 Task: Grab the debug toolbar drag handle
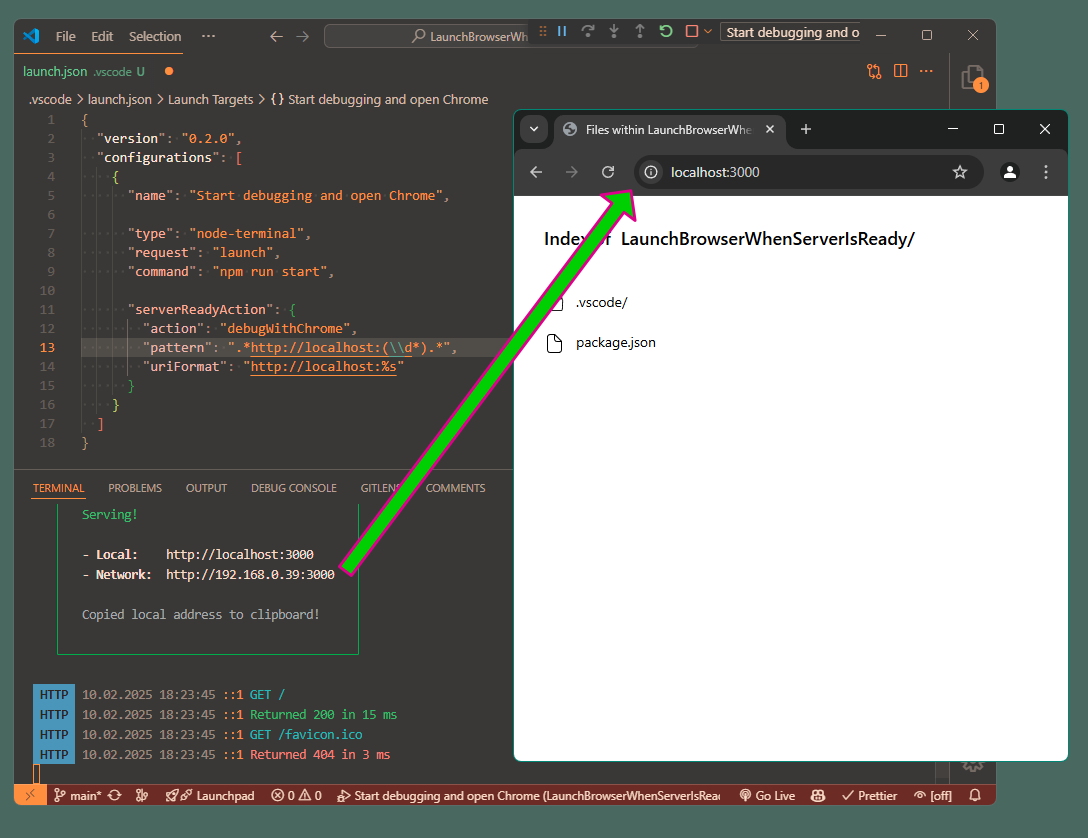pyautogui.click(x=543, y=31)
